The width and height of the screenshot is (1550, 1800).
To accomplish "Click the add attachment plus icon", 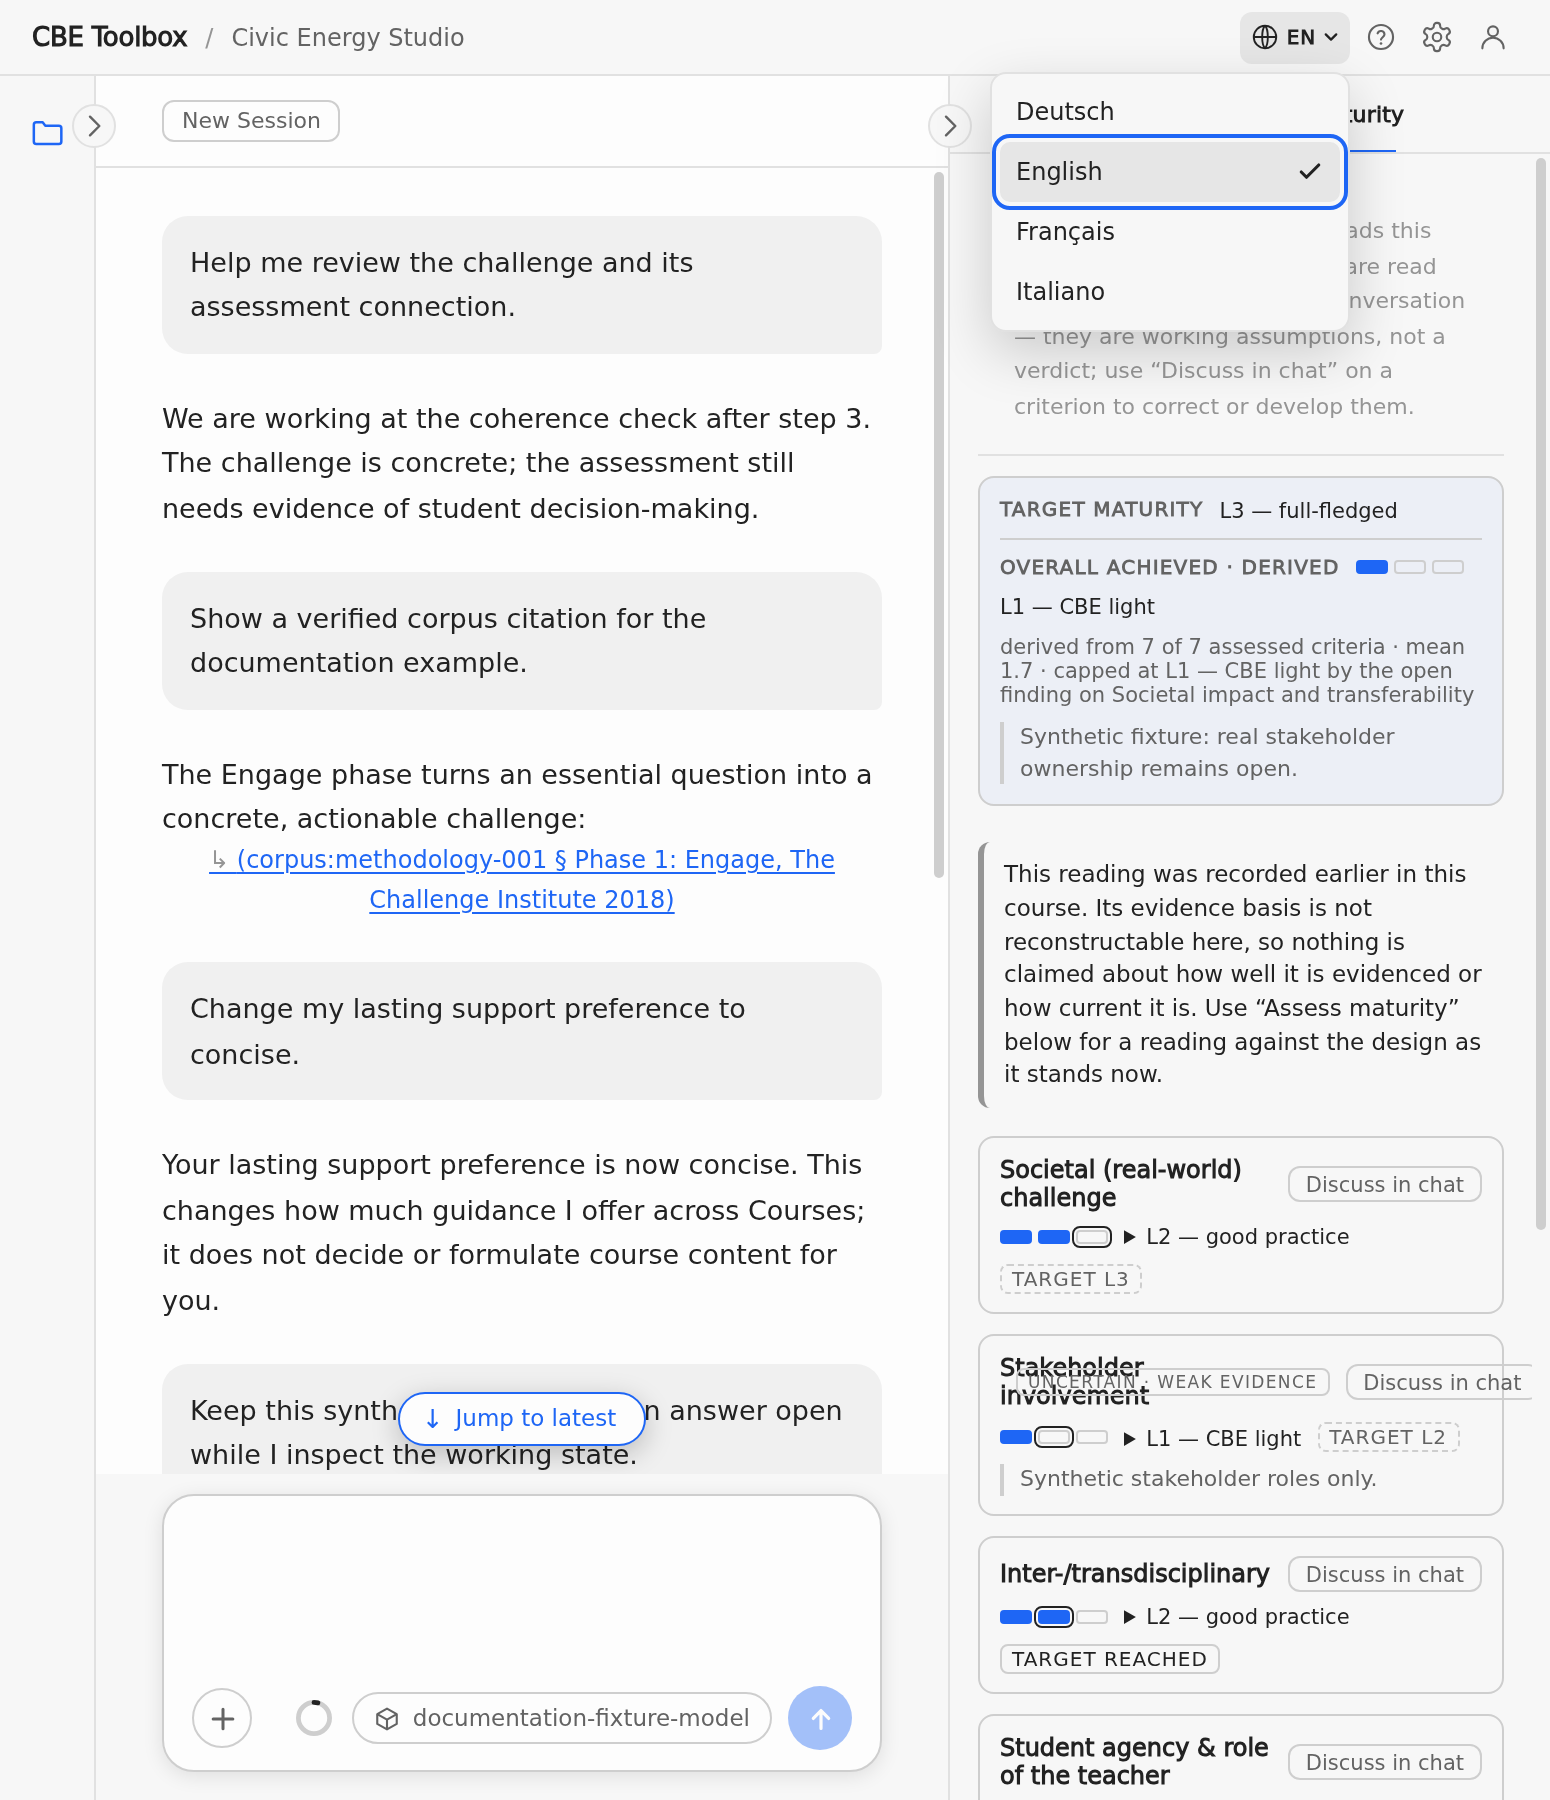I will coord(222,1718).
